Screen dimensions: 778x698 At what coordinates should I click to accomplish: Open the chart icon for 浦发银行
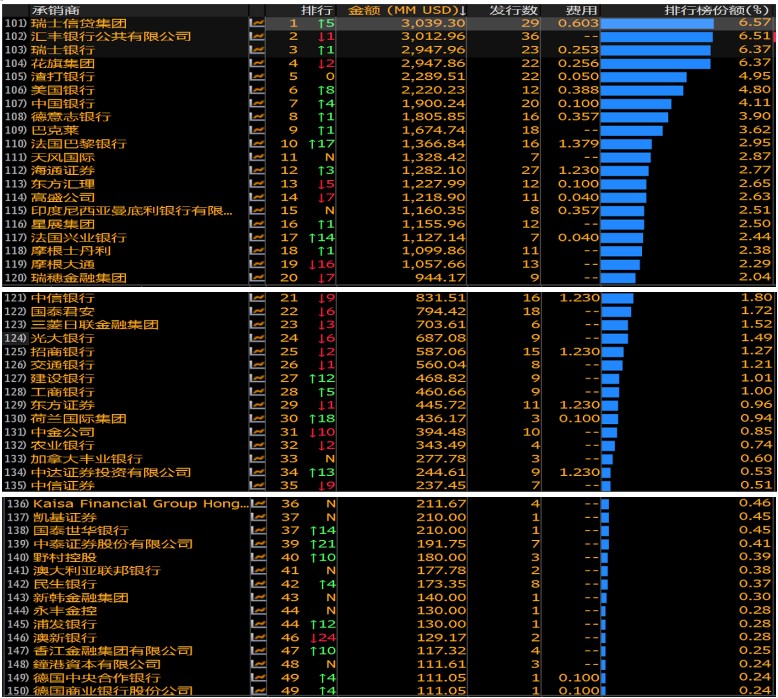point(258,624)
